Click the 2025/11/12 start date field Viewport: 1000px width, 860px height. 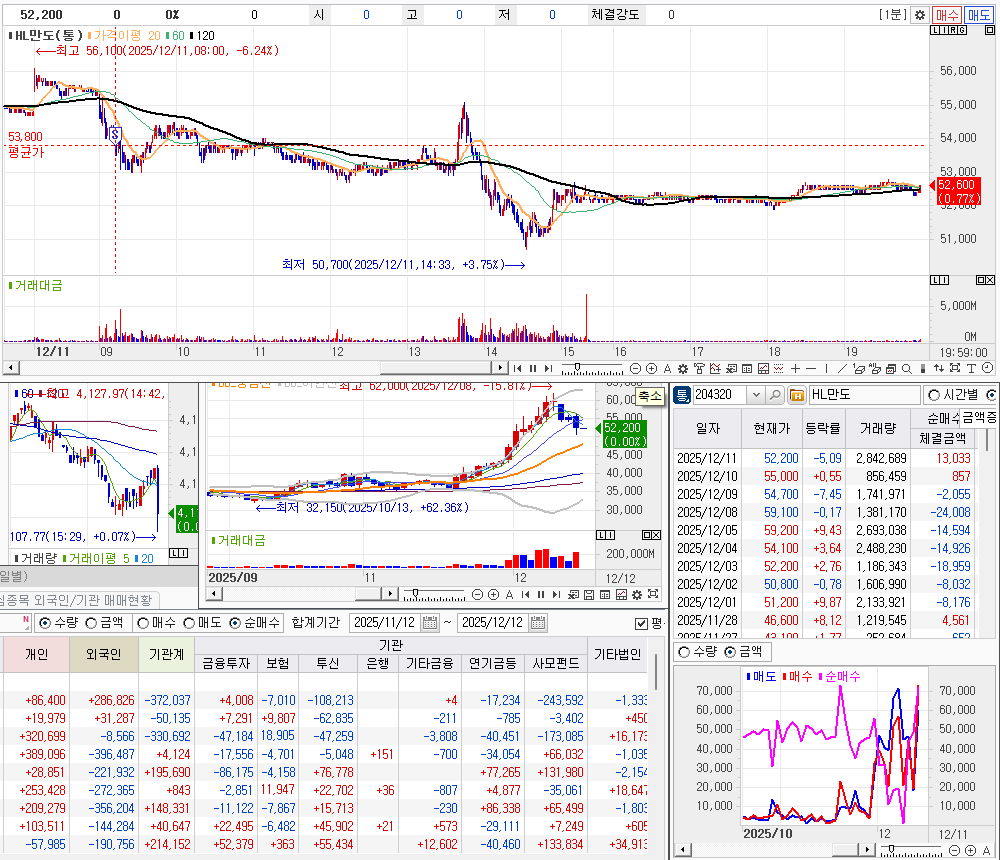[x=385, y=623]
